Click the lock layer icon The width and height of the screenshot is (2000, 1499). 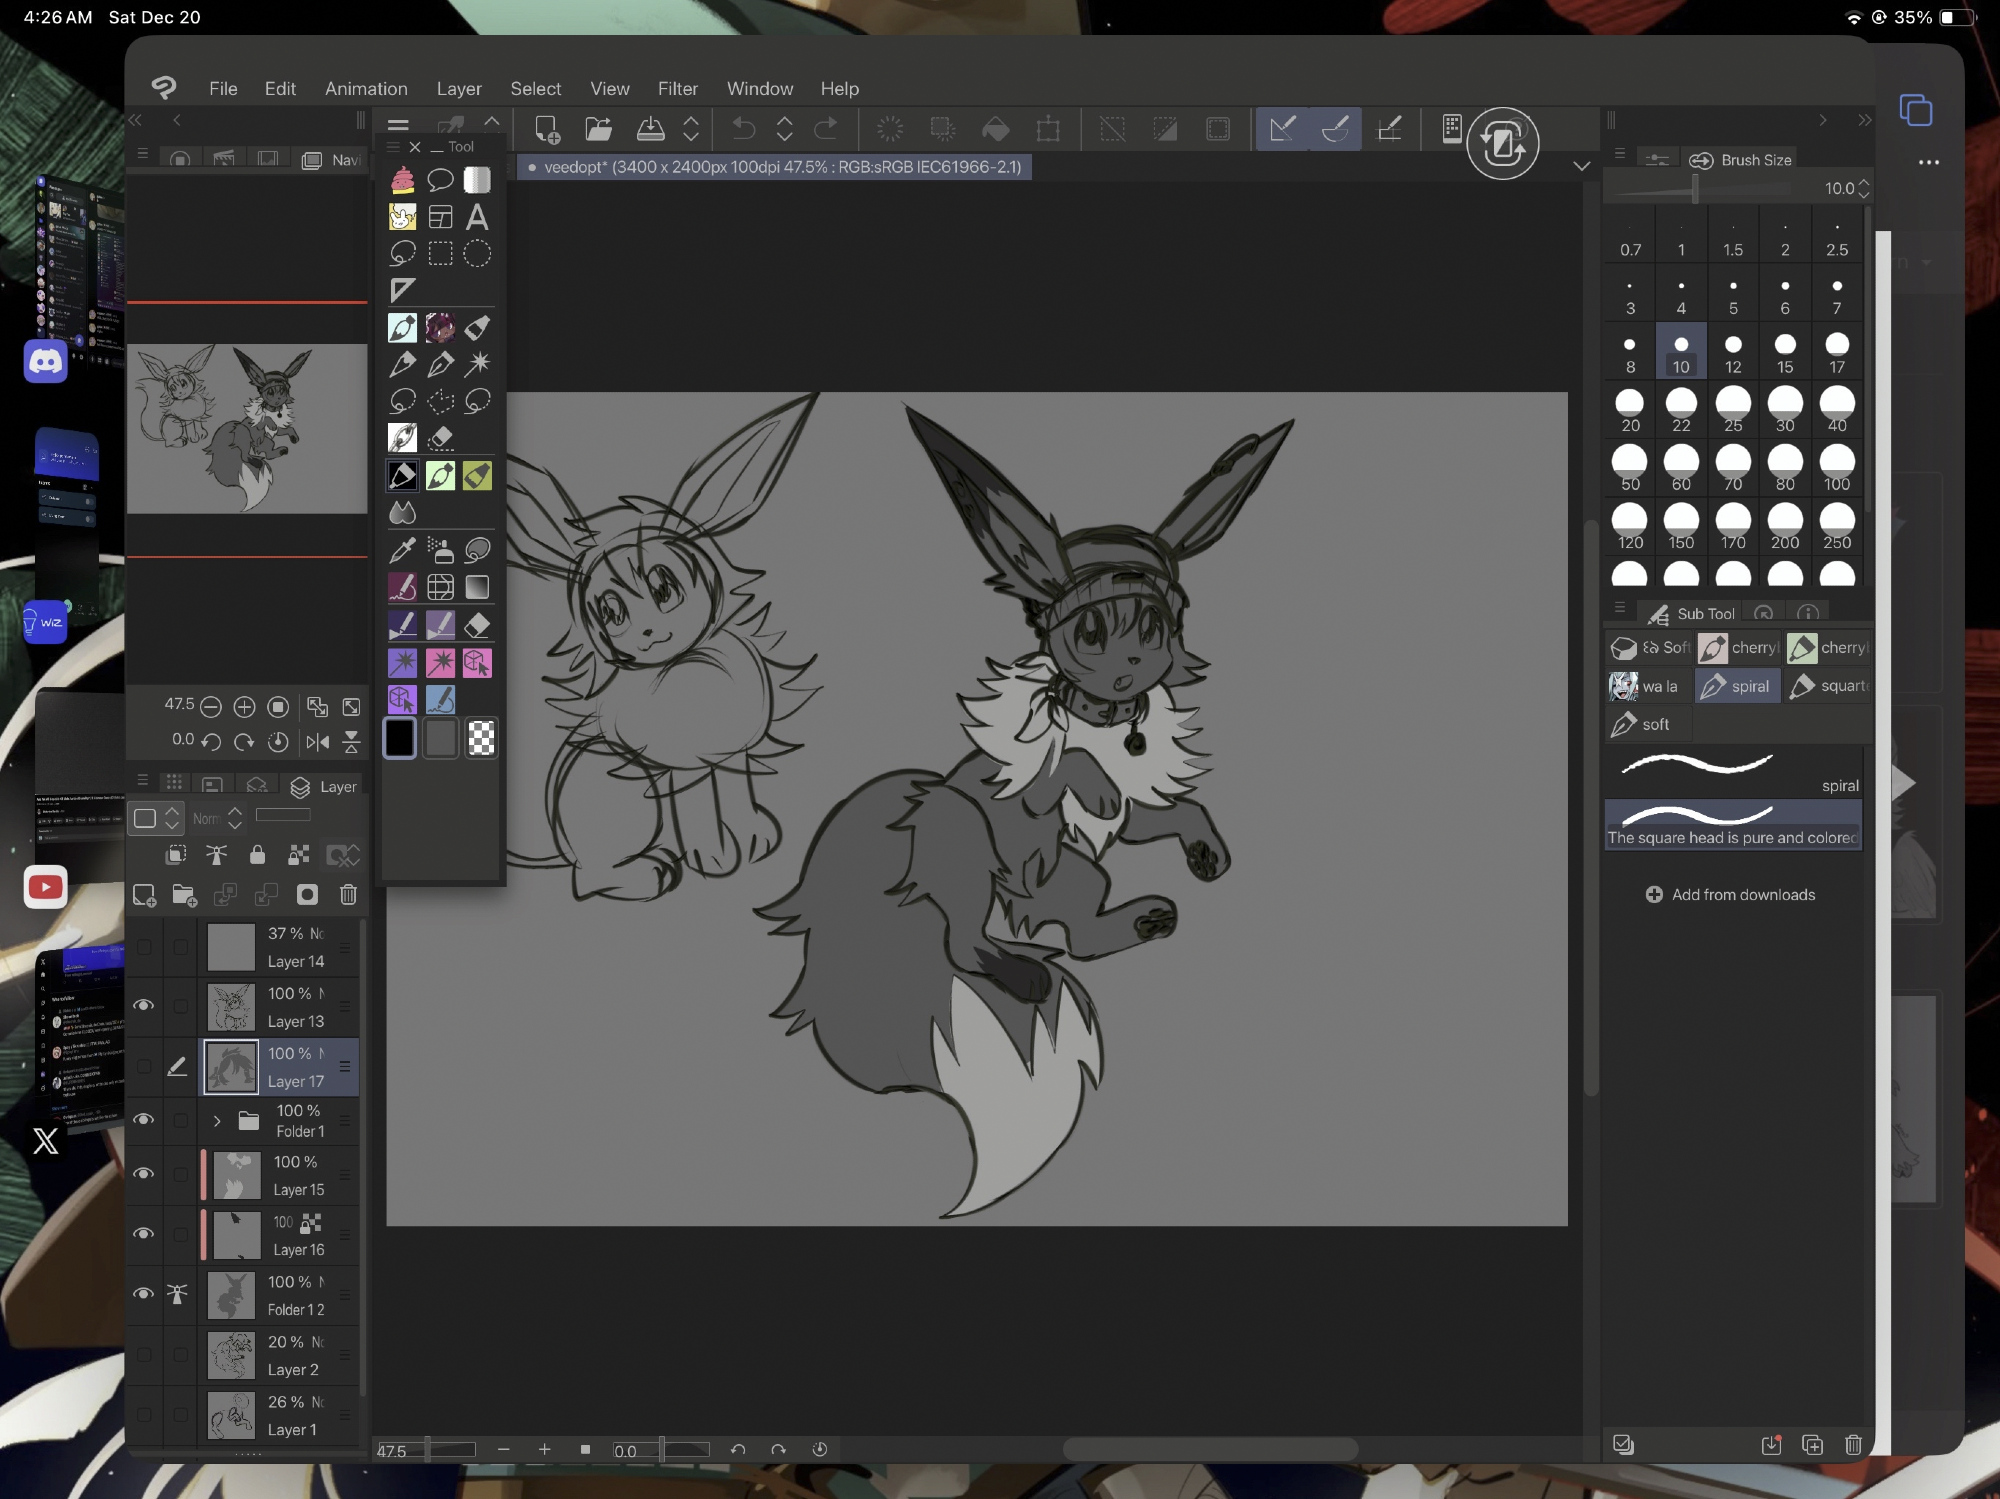[257, 855]
